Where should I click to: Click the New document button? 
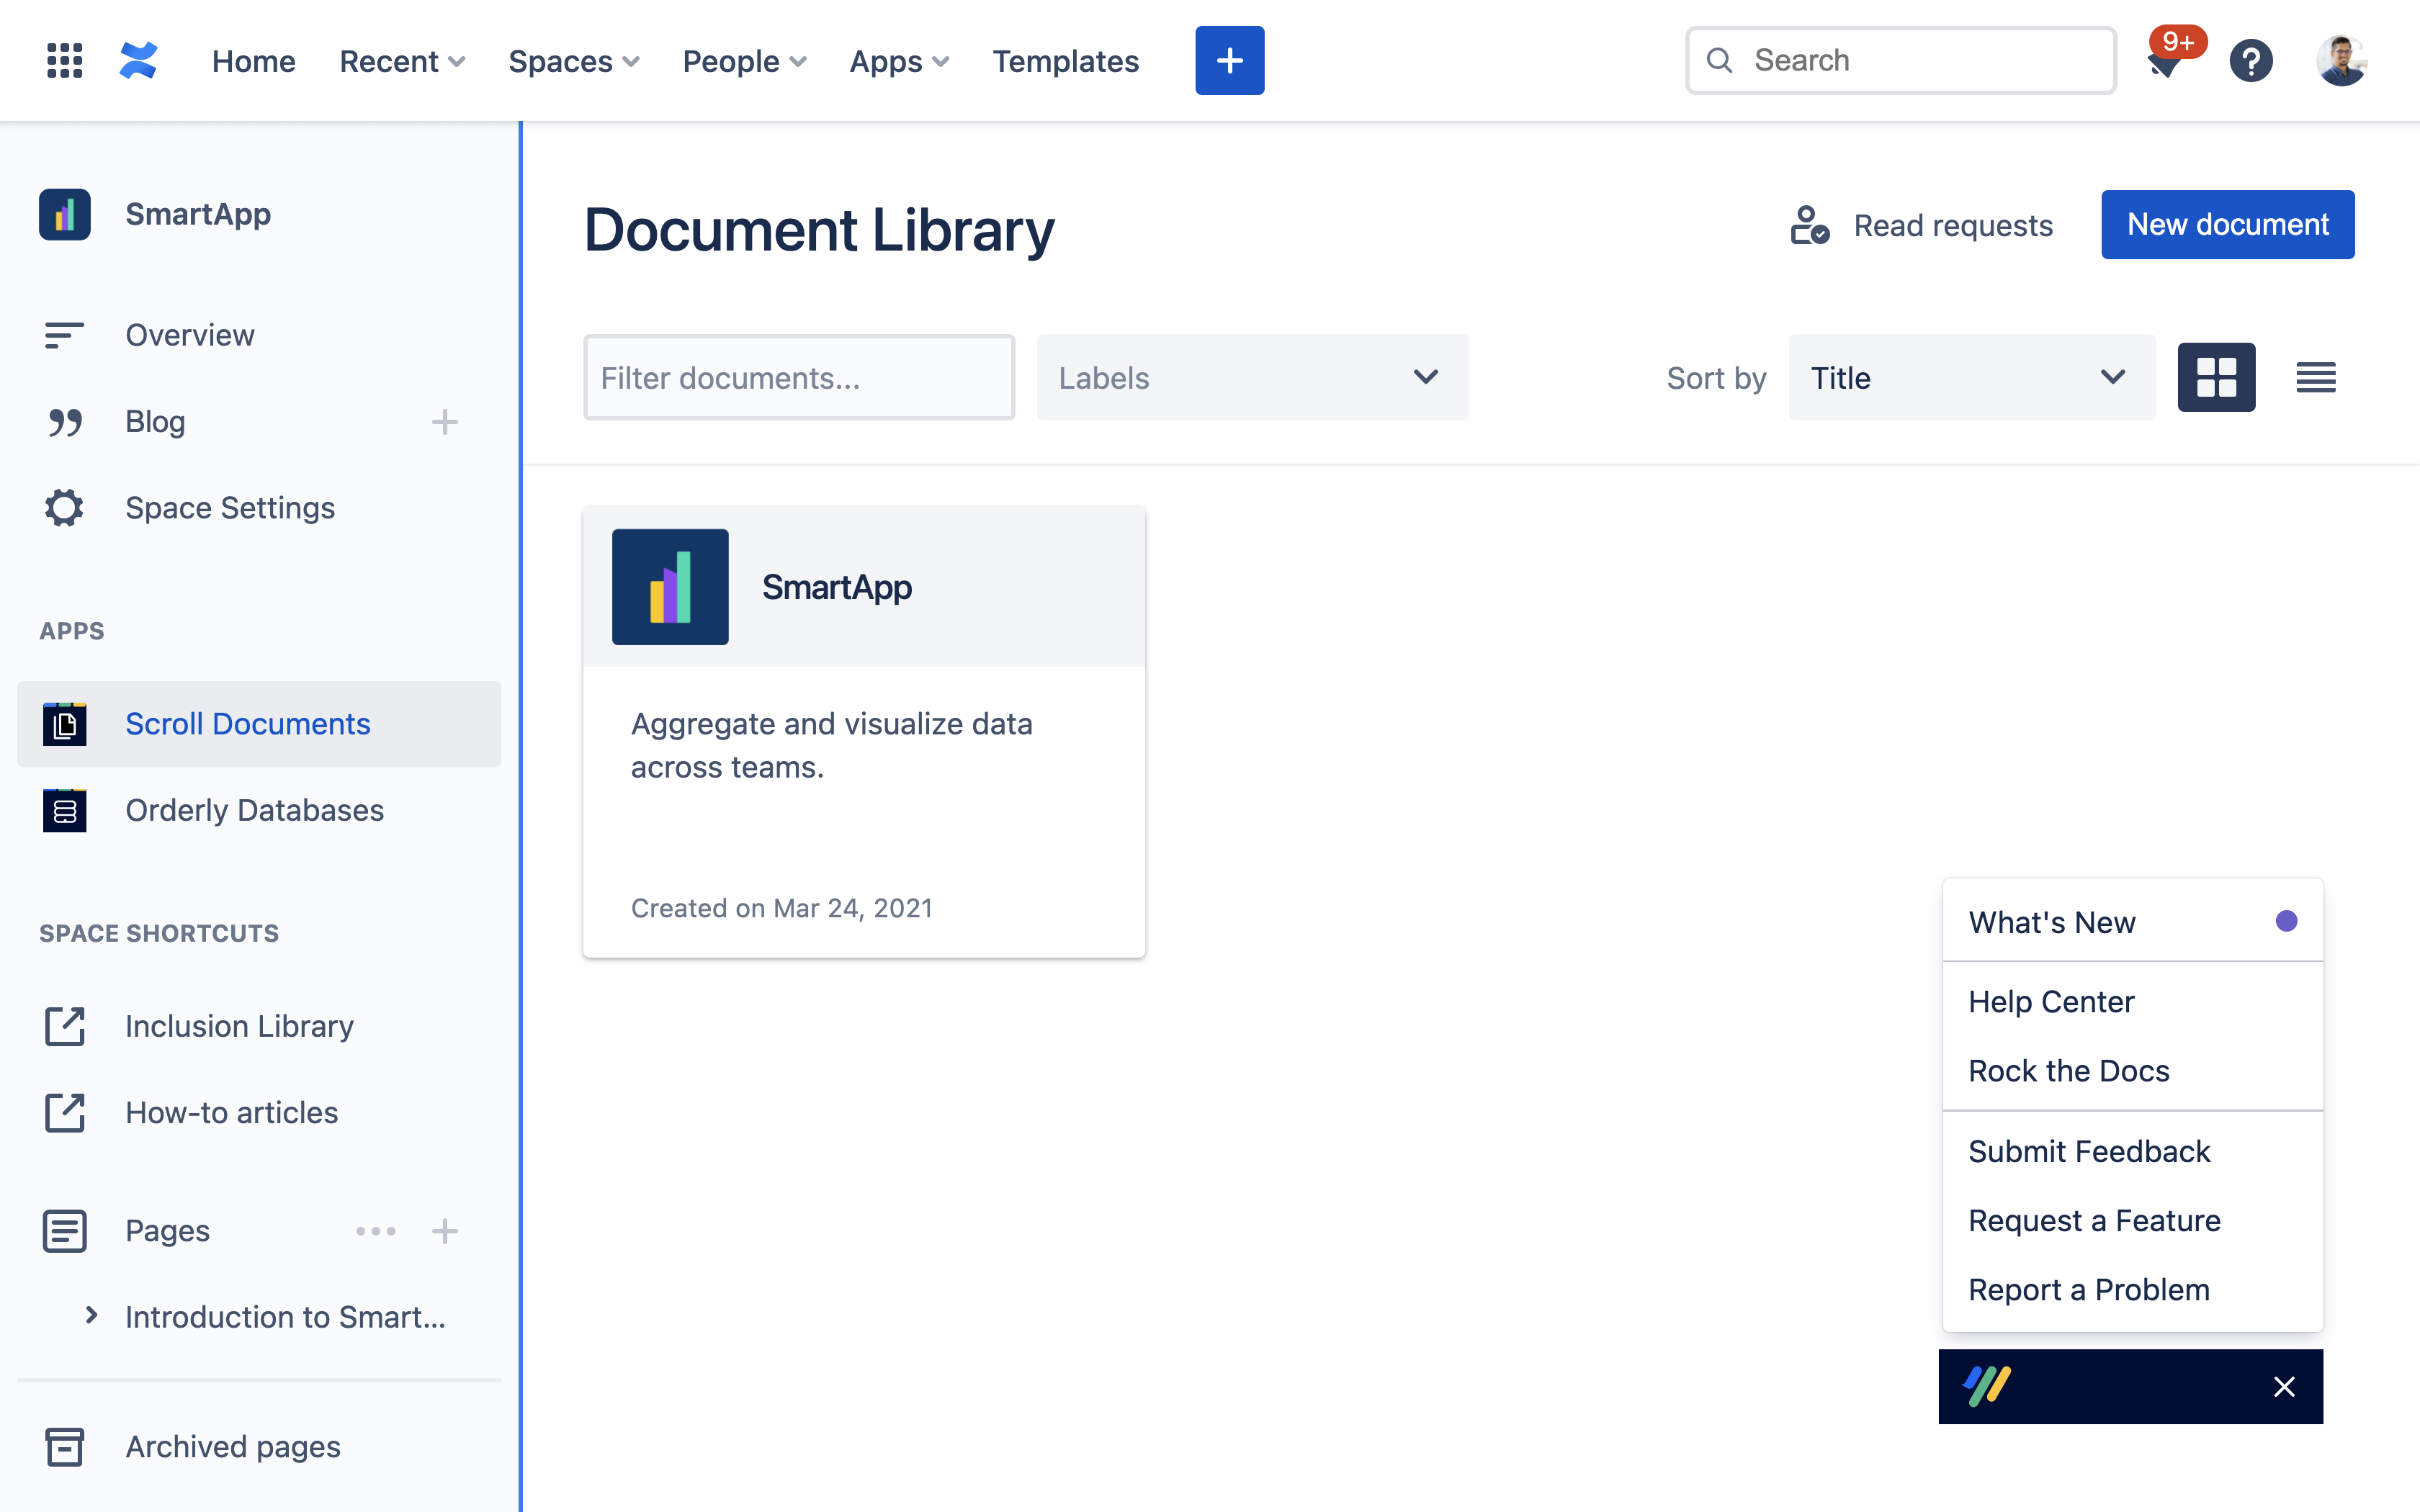(2228, 224)
